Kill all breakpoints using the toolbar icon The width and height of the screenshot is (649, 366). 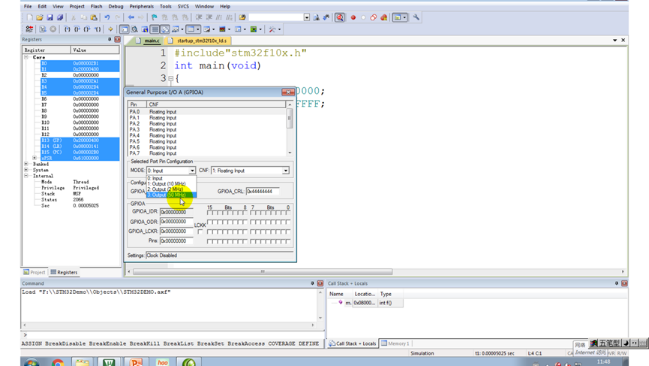pos(384,17)
